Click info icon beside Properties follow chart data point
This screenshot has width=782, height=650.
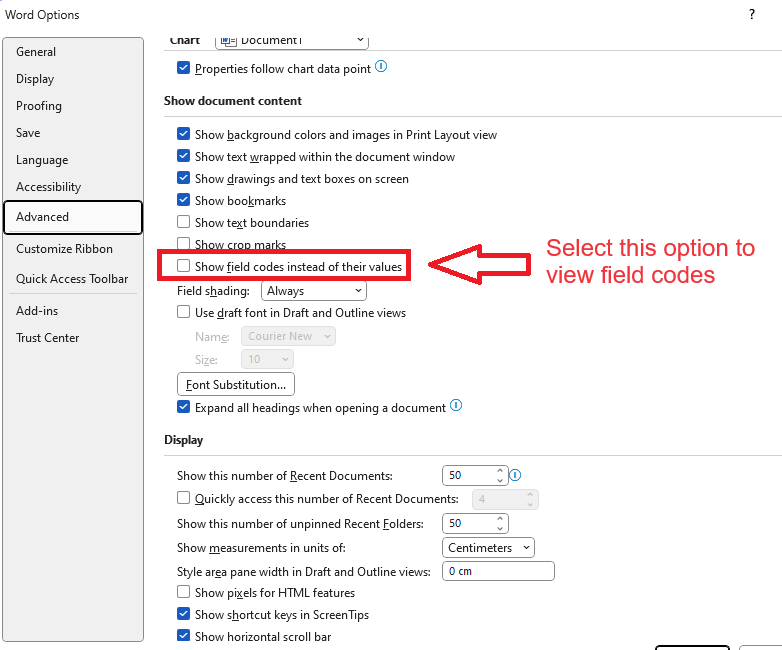coord(381,66)
